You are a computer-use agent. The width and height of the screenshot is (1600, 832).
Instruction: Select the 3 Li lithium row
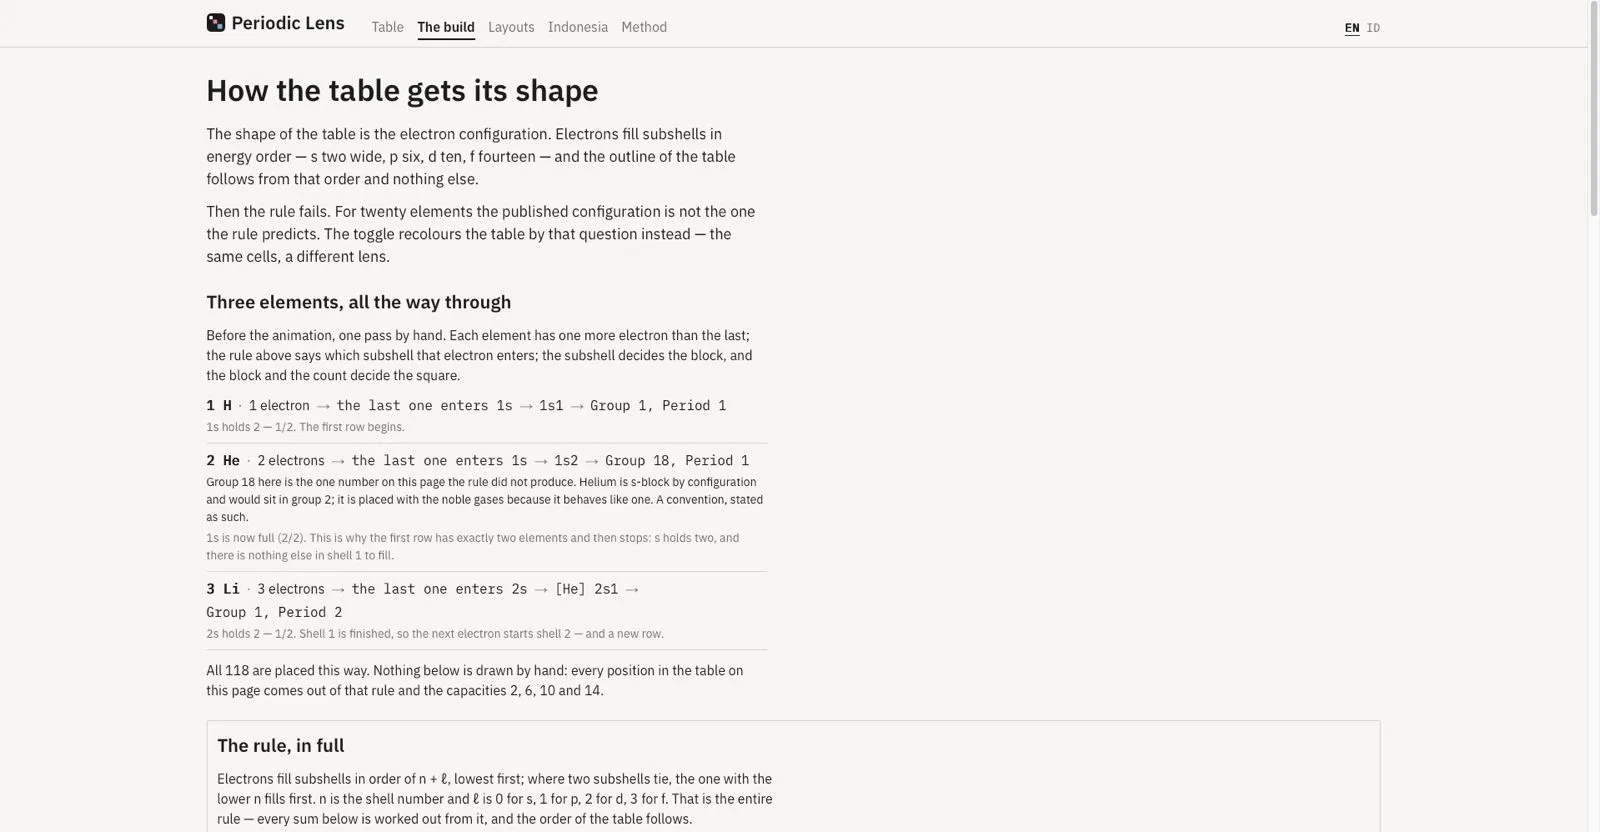tap(487, 610)
